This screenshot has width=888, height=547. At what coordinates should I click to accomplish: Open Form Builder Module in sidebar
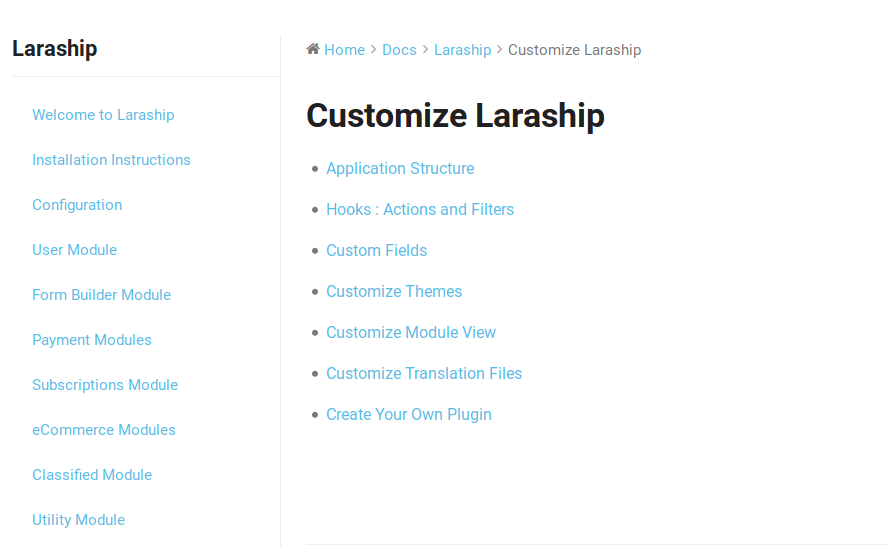[101, 295]
